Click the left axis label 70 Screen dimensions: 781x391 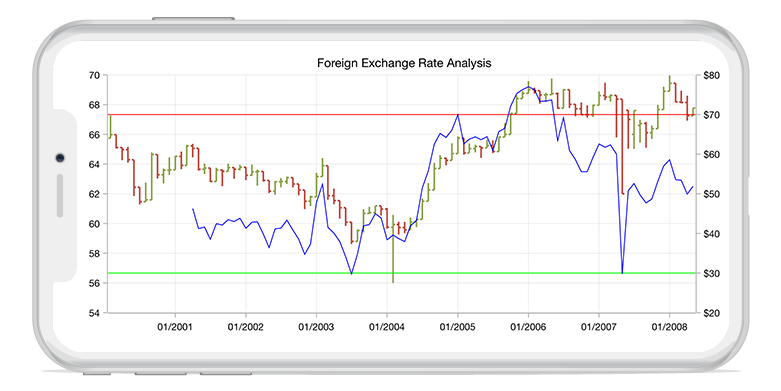95,75
